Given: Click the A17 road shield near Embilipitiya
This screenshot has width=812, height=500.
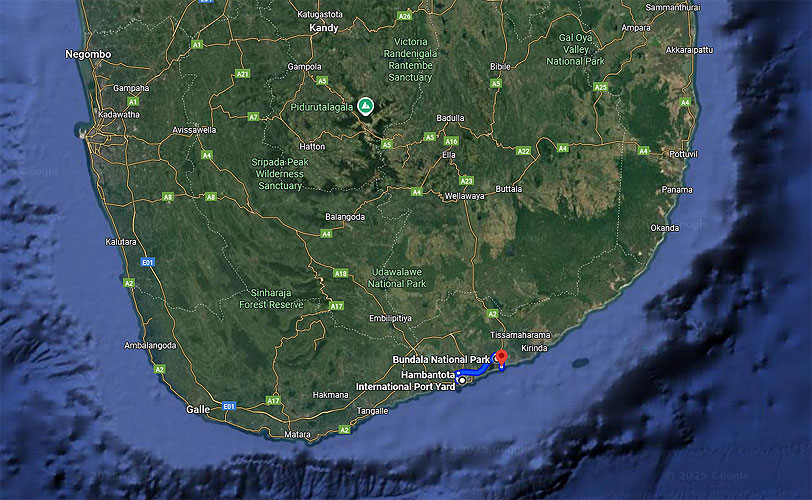Looking at the screenshot, I should [x=337, y=305].
